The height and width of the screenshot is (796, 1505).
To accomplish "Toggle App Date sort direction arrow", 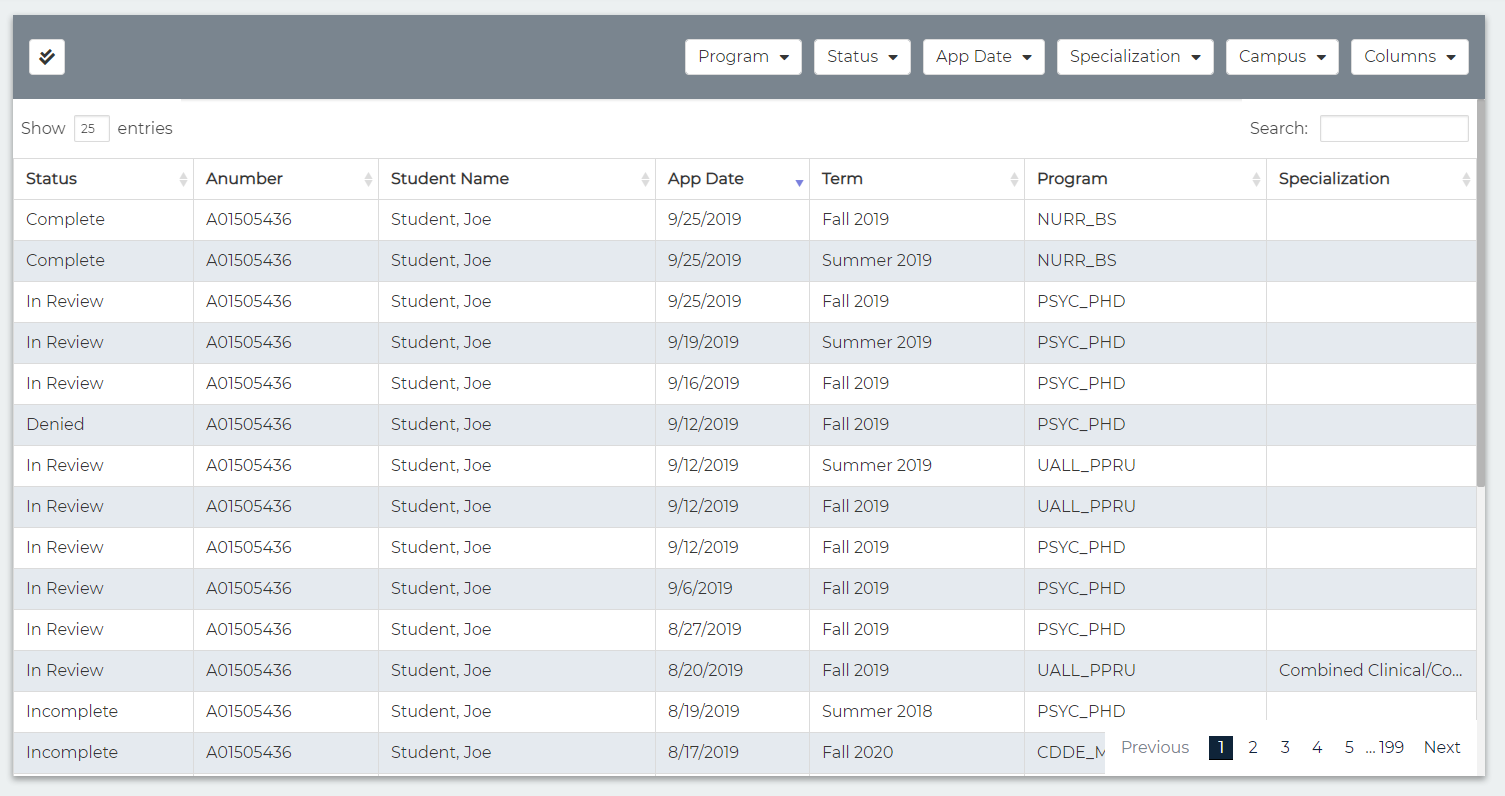I will (x=799, y=181).
